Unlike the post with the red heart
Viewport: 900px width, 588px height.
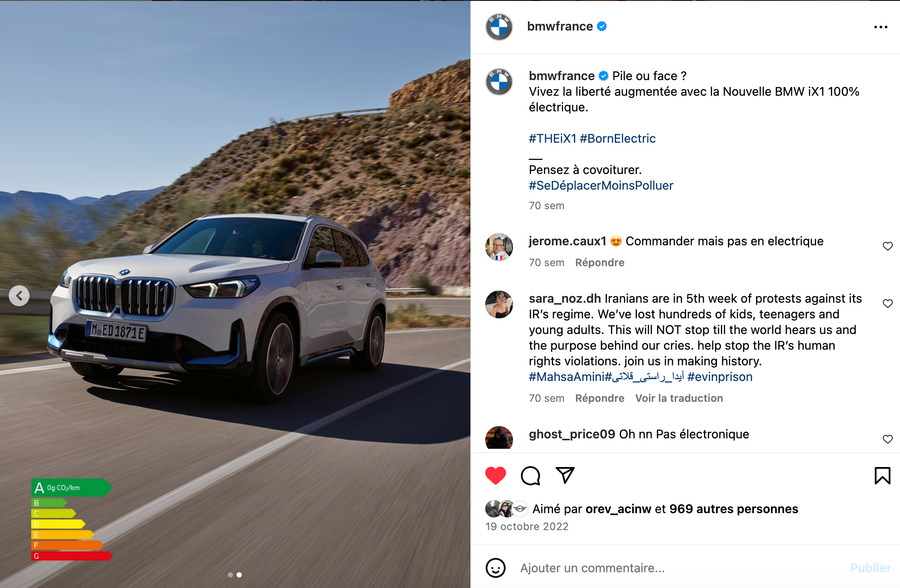[495, 475]
